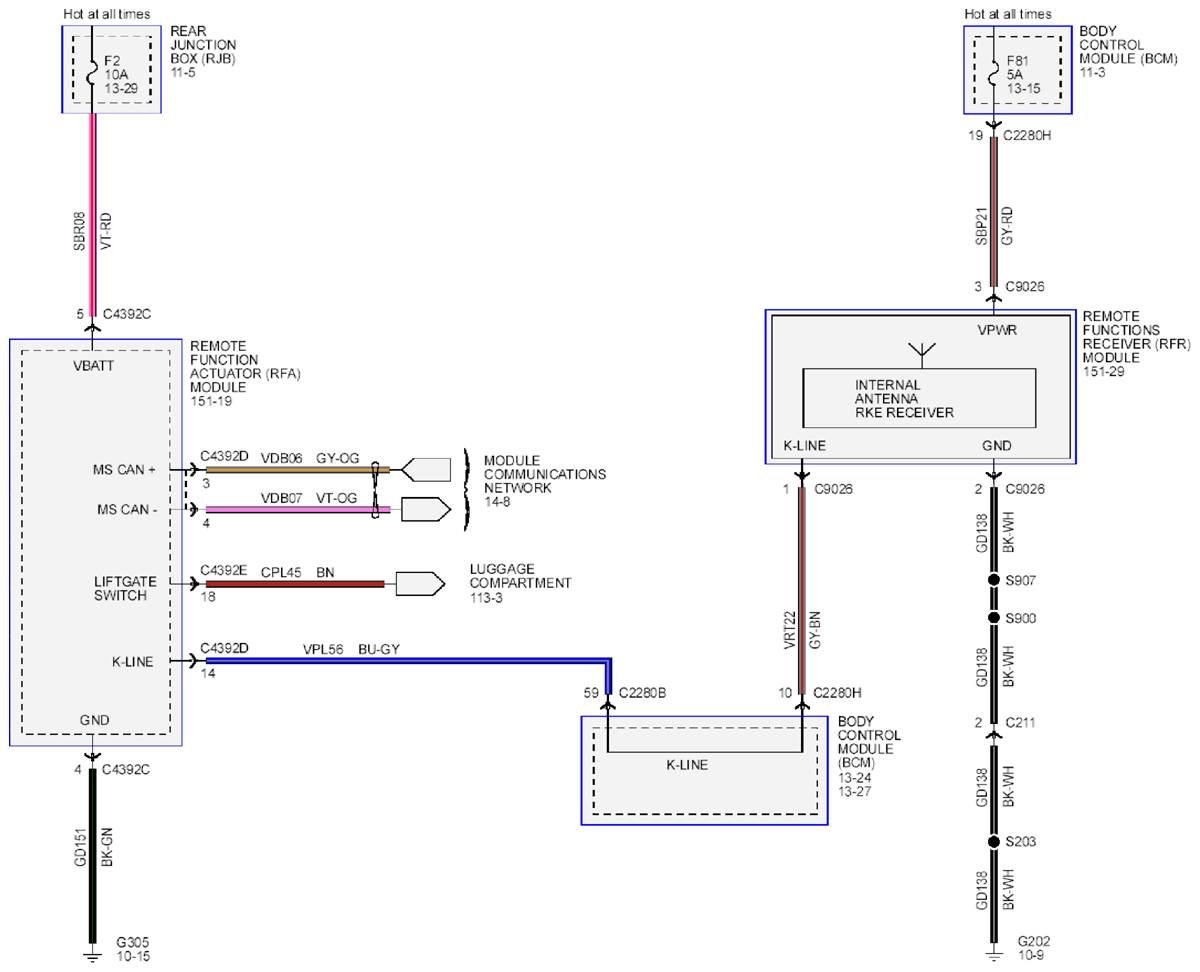Click Hot at all times above RJB
1200x972 pixels.
pos(105,14)
